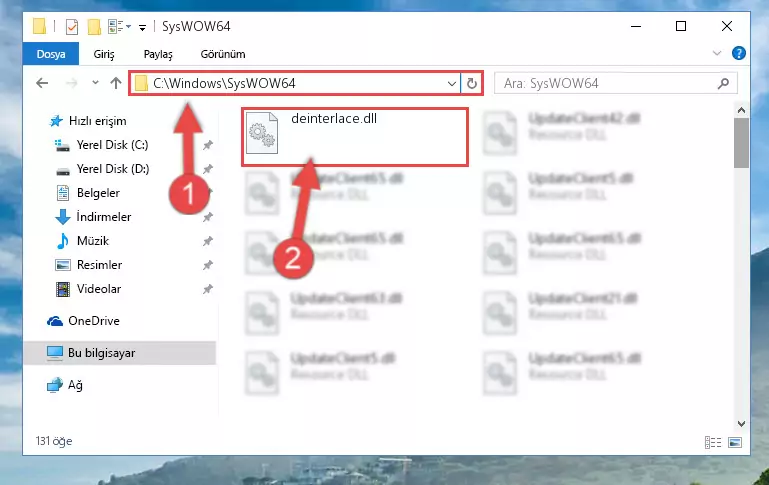The height and width of the screenshot is (485, 769).
Task: Minimize the SysWOW64 window
Action: pyautogui.click(x=636, y=26)
